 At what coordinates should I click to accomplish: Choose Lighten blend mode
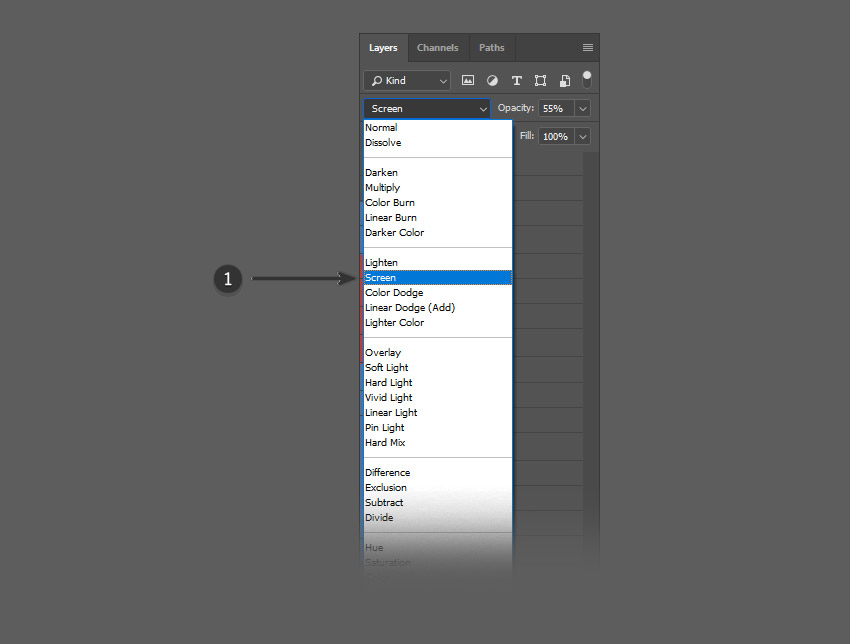point(438,262)
